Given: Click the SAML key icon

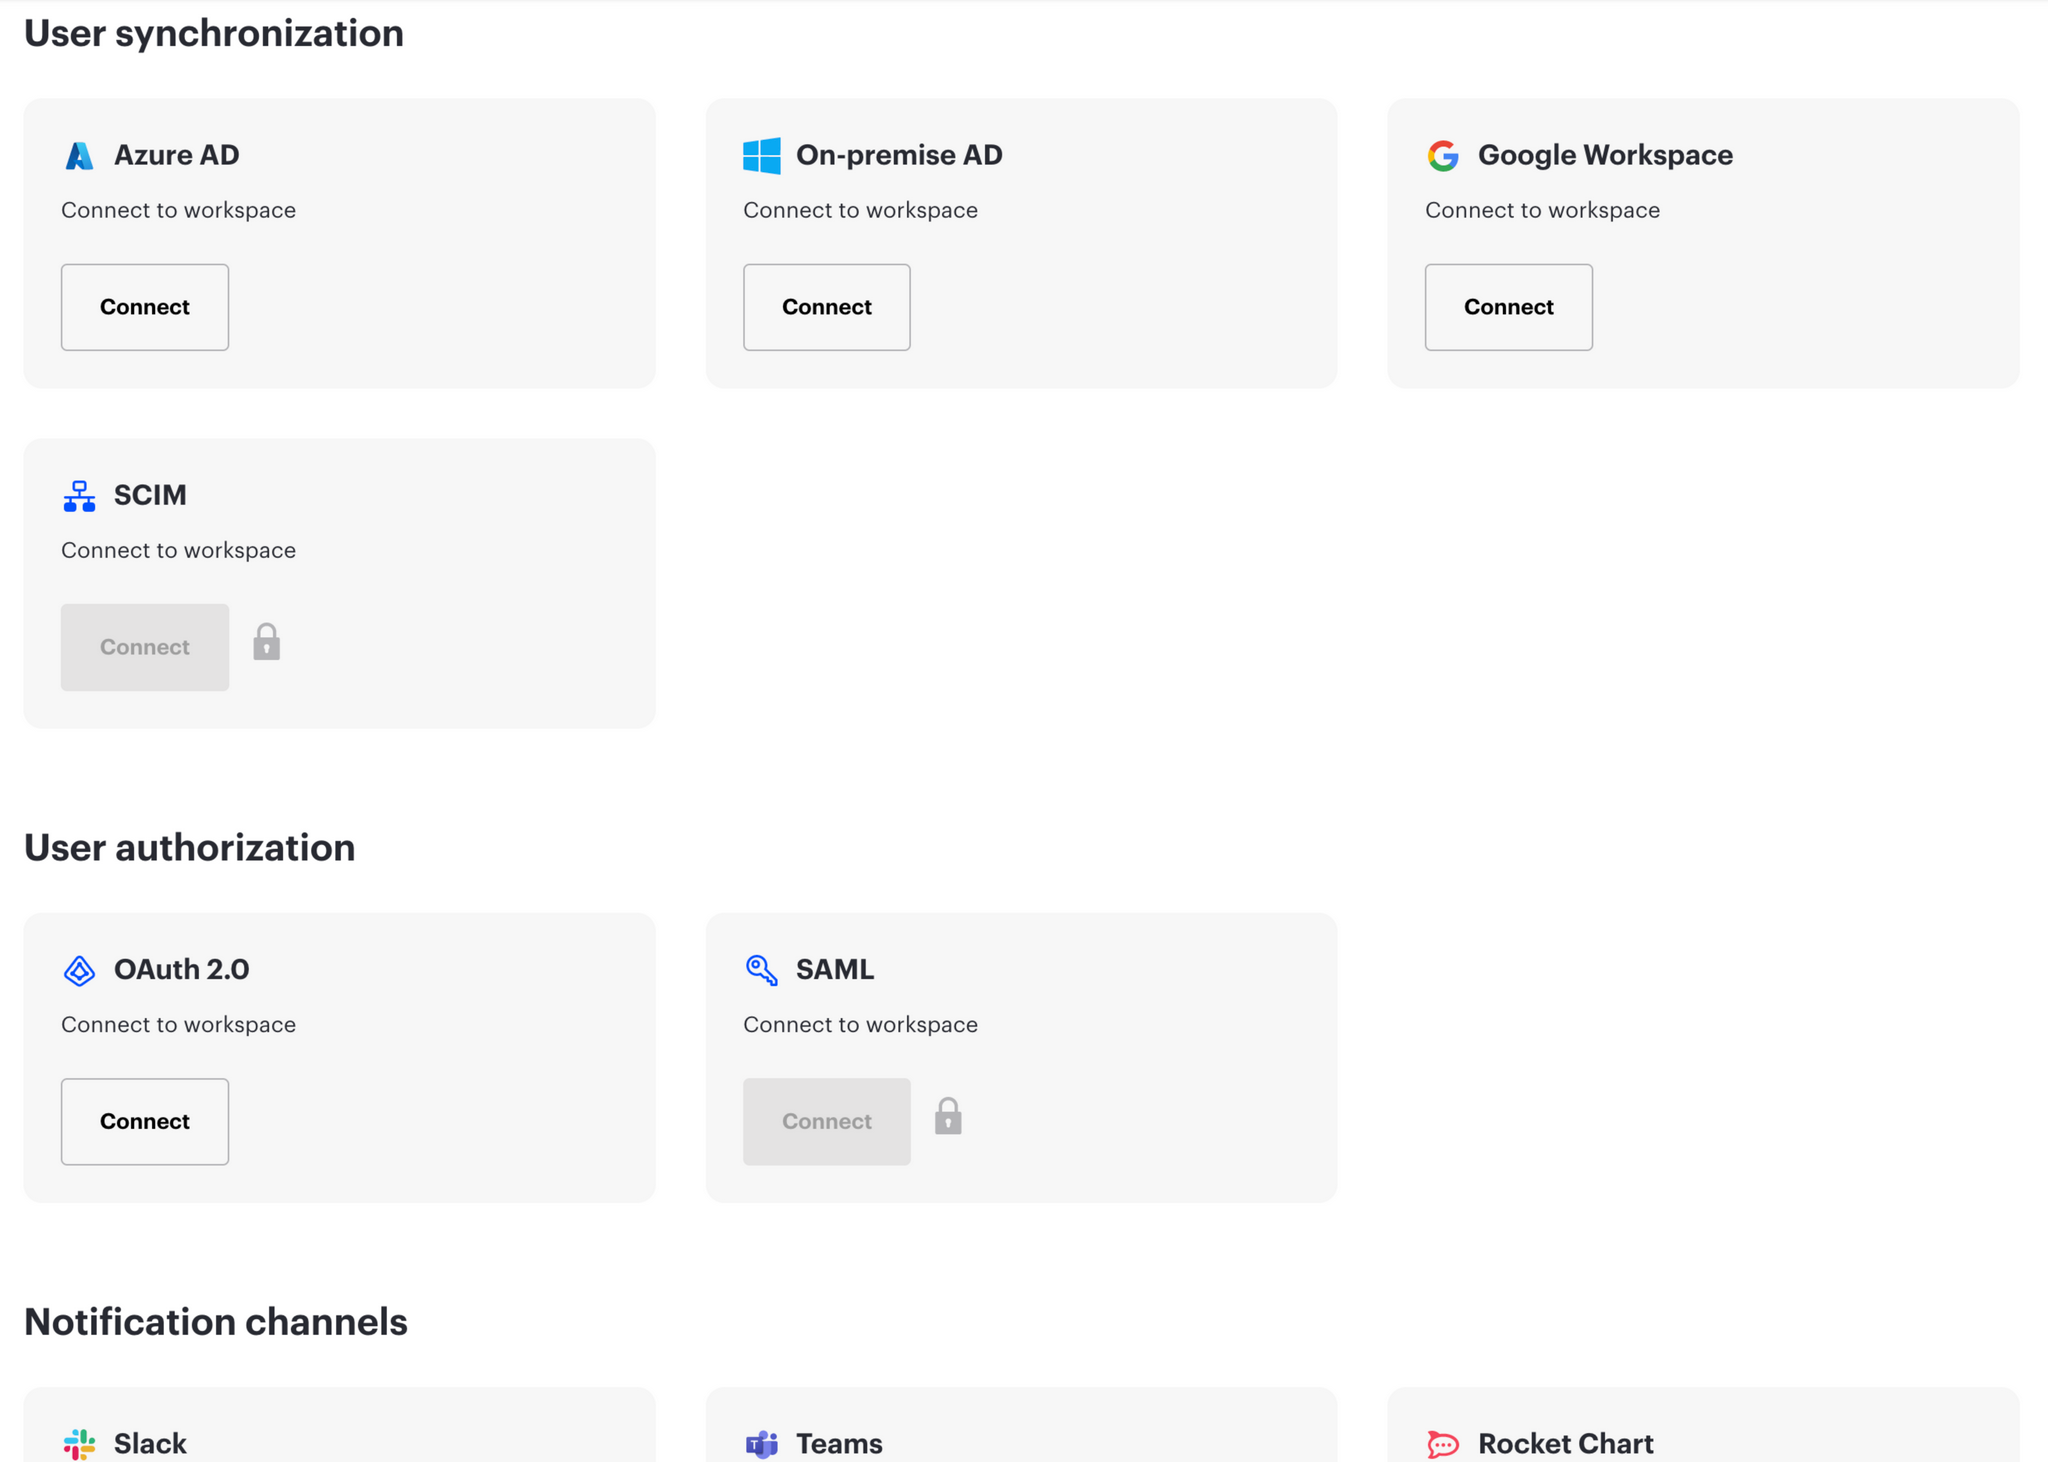Looking at the screenshot, I should (x=761, y=970).
